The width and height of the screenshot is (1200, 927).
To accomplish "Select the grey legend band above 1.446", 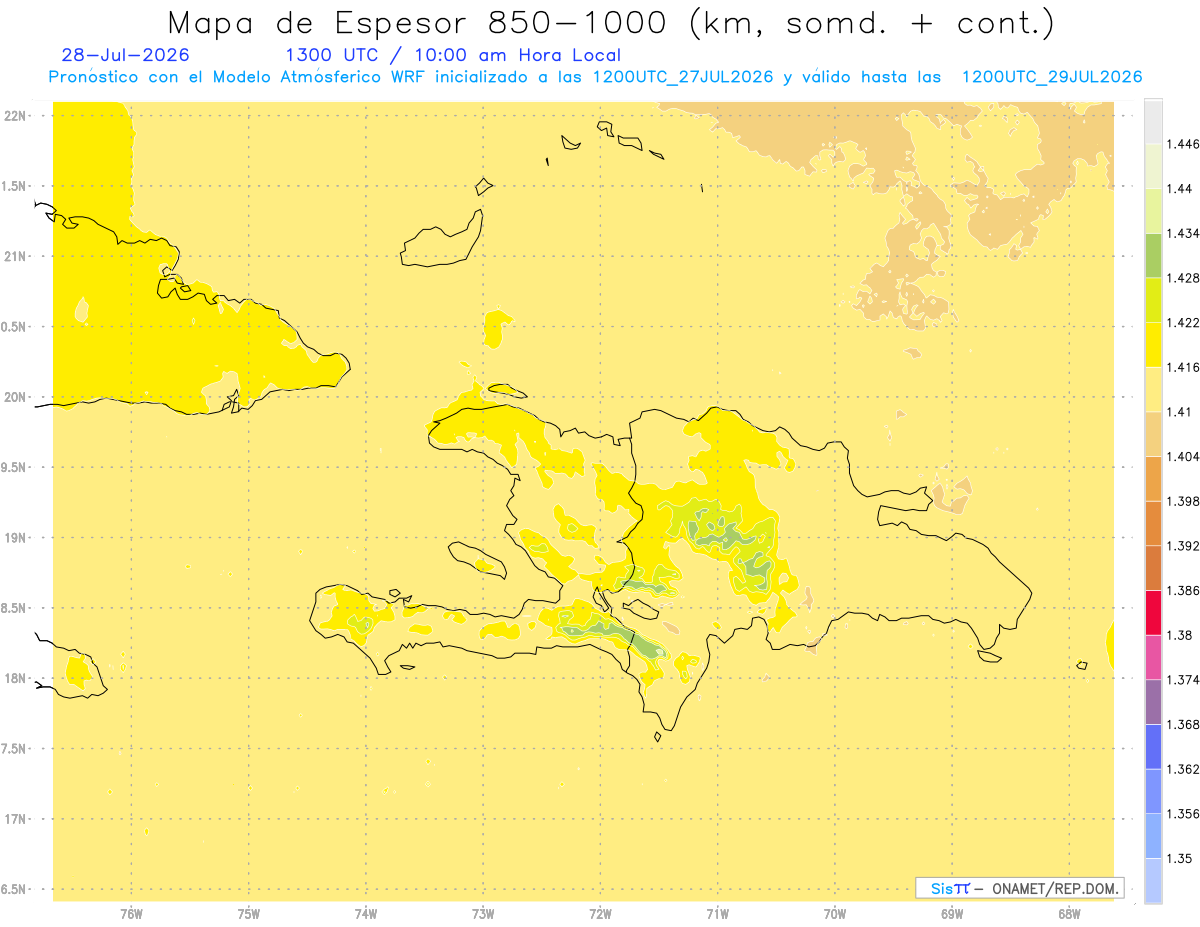I will tap(1153, 121).
